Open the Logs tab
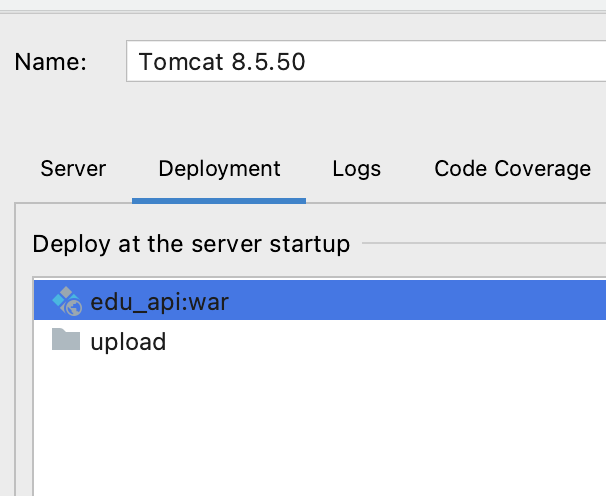 357,169
